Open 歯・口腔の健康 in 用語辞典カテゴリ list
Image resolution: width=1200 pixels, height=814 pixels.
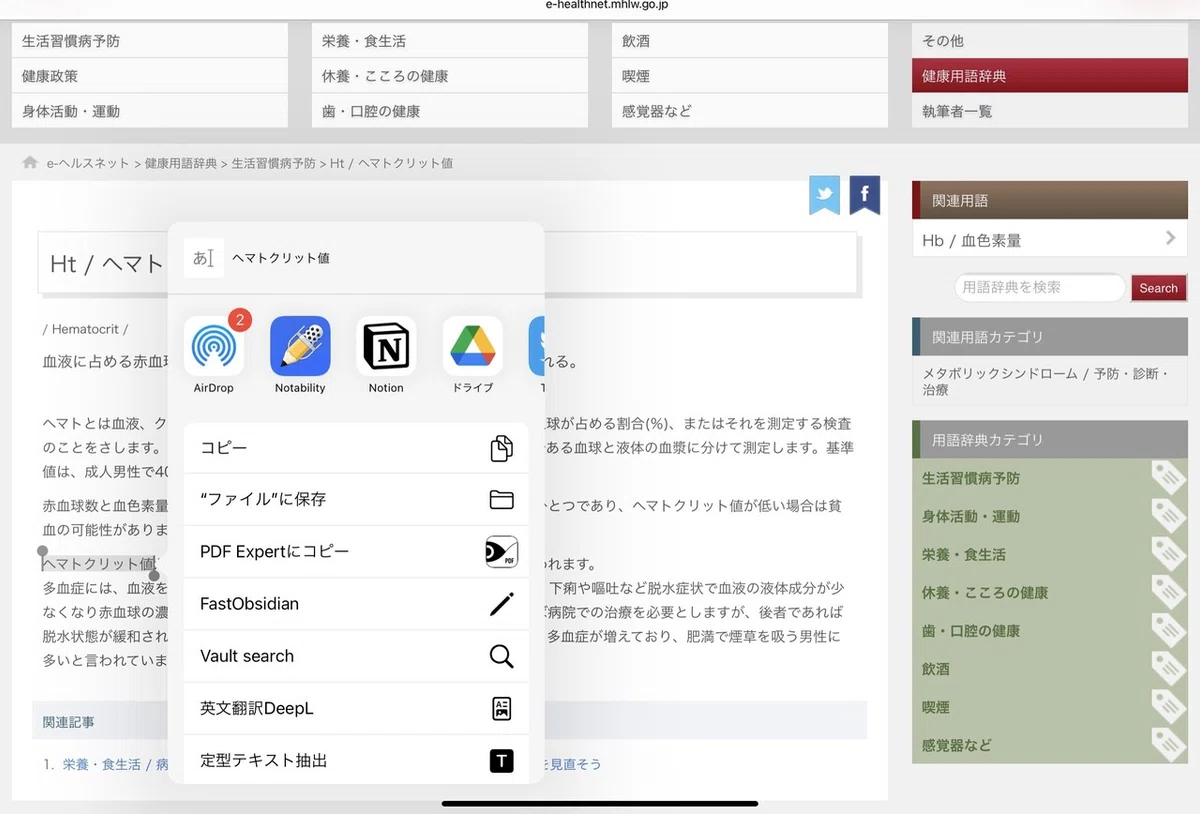[971, 631]
